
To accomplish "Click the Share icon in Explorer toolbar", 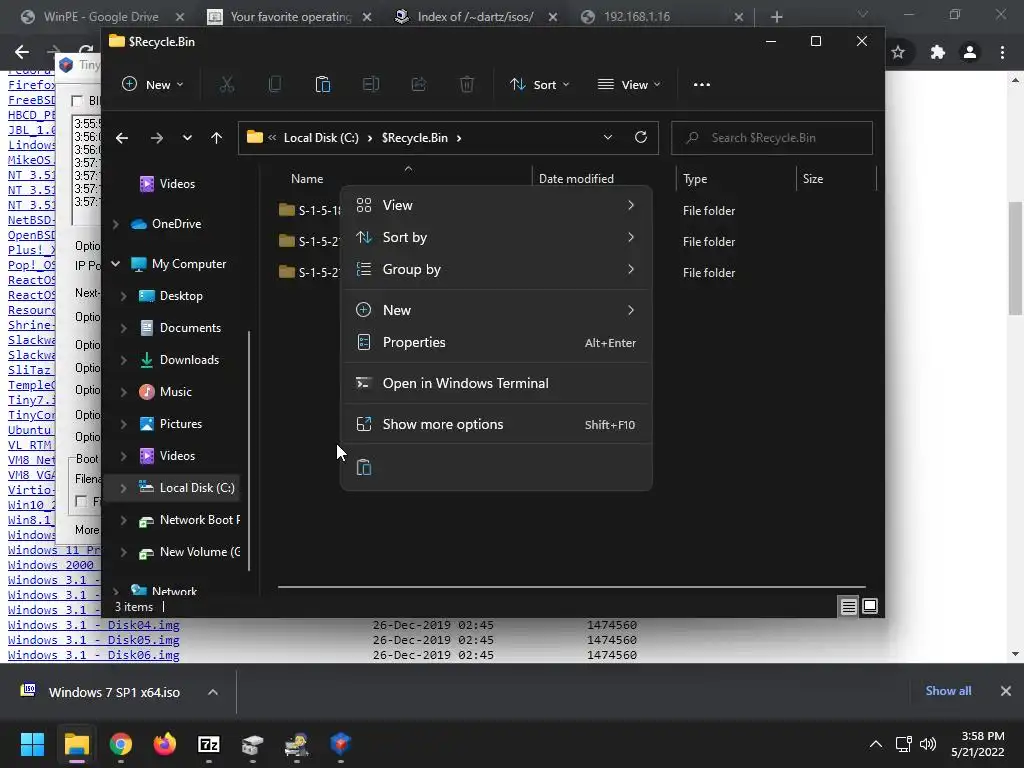I will click(x=419, y=84).
